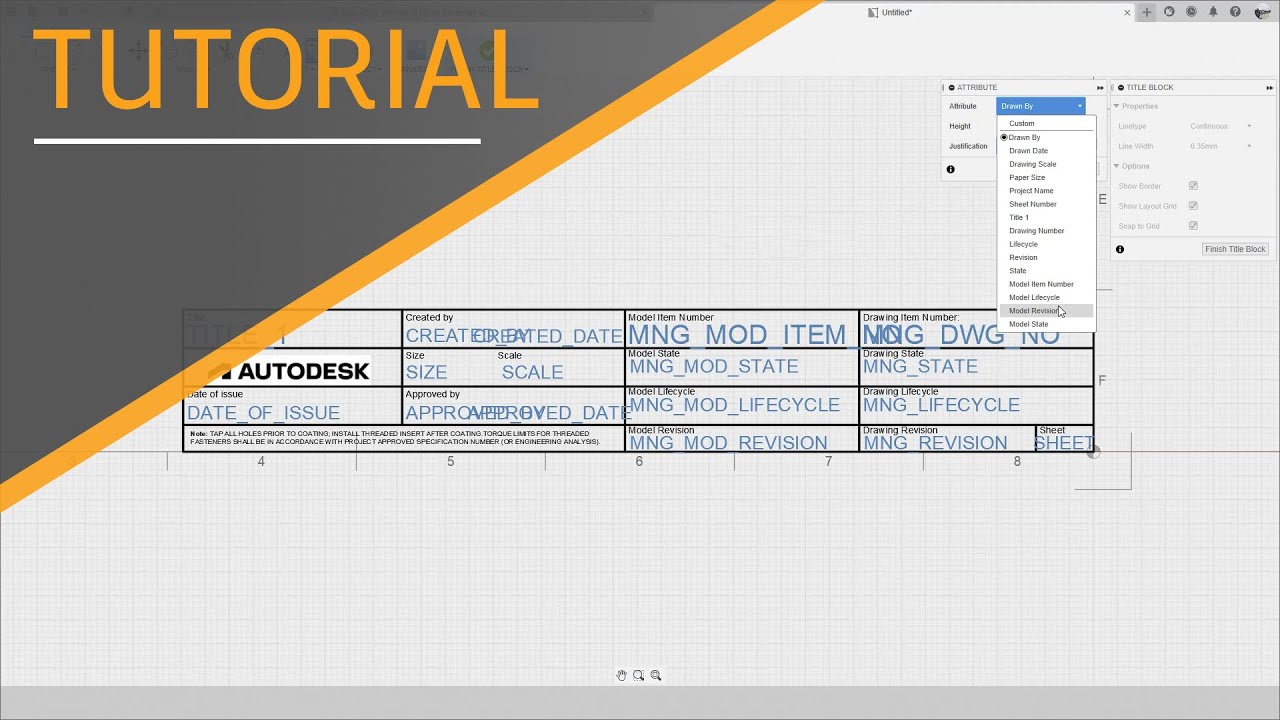Select the SCALE attribute text
The height and width of the screenshot is (720, 1280).
(532, 372)
